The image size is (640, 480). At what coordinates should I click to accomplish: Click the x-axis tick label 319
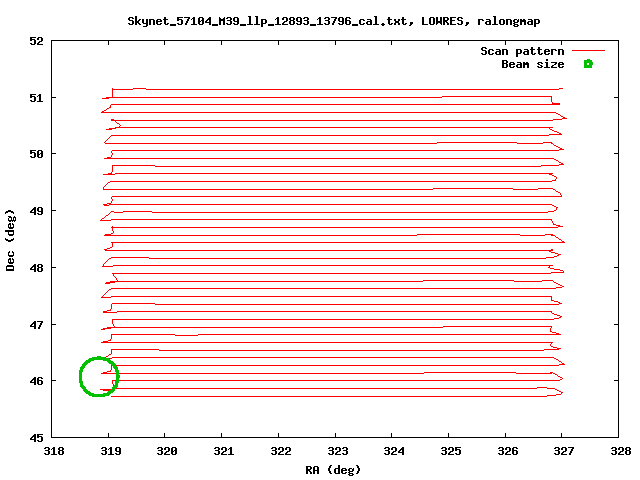pos(111,451)
